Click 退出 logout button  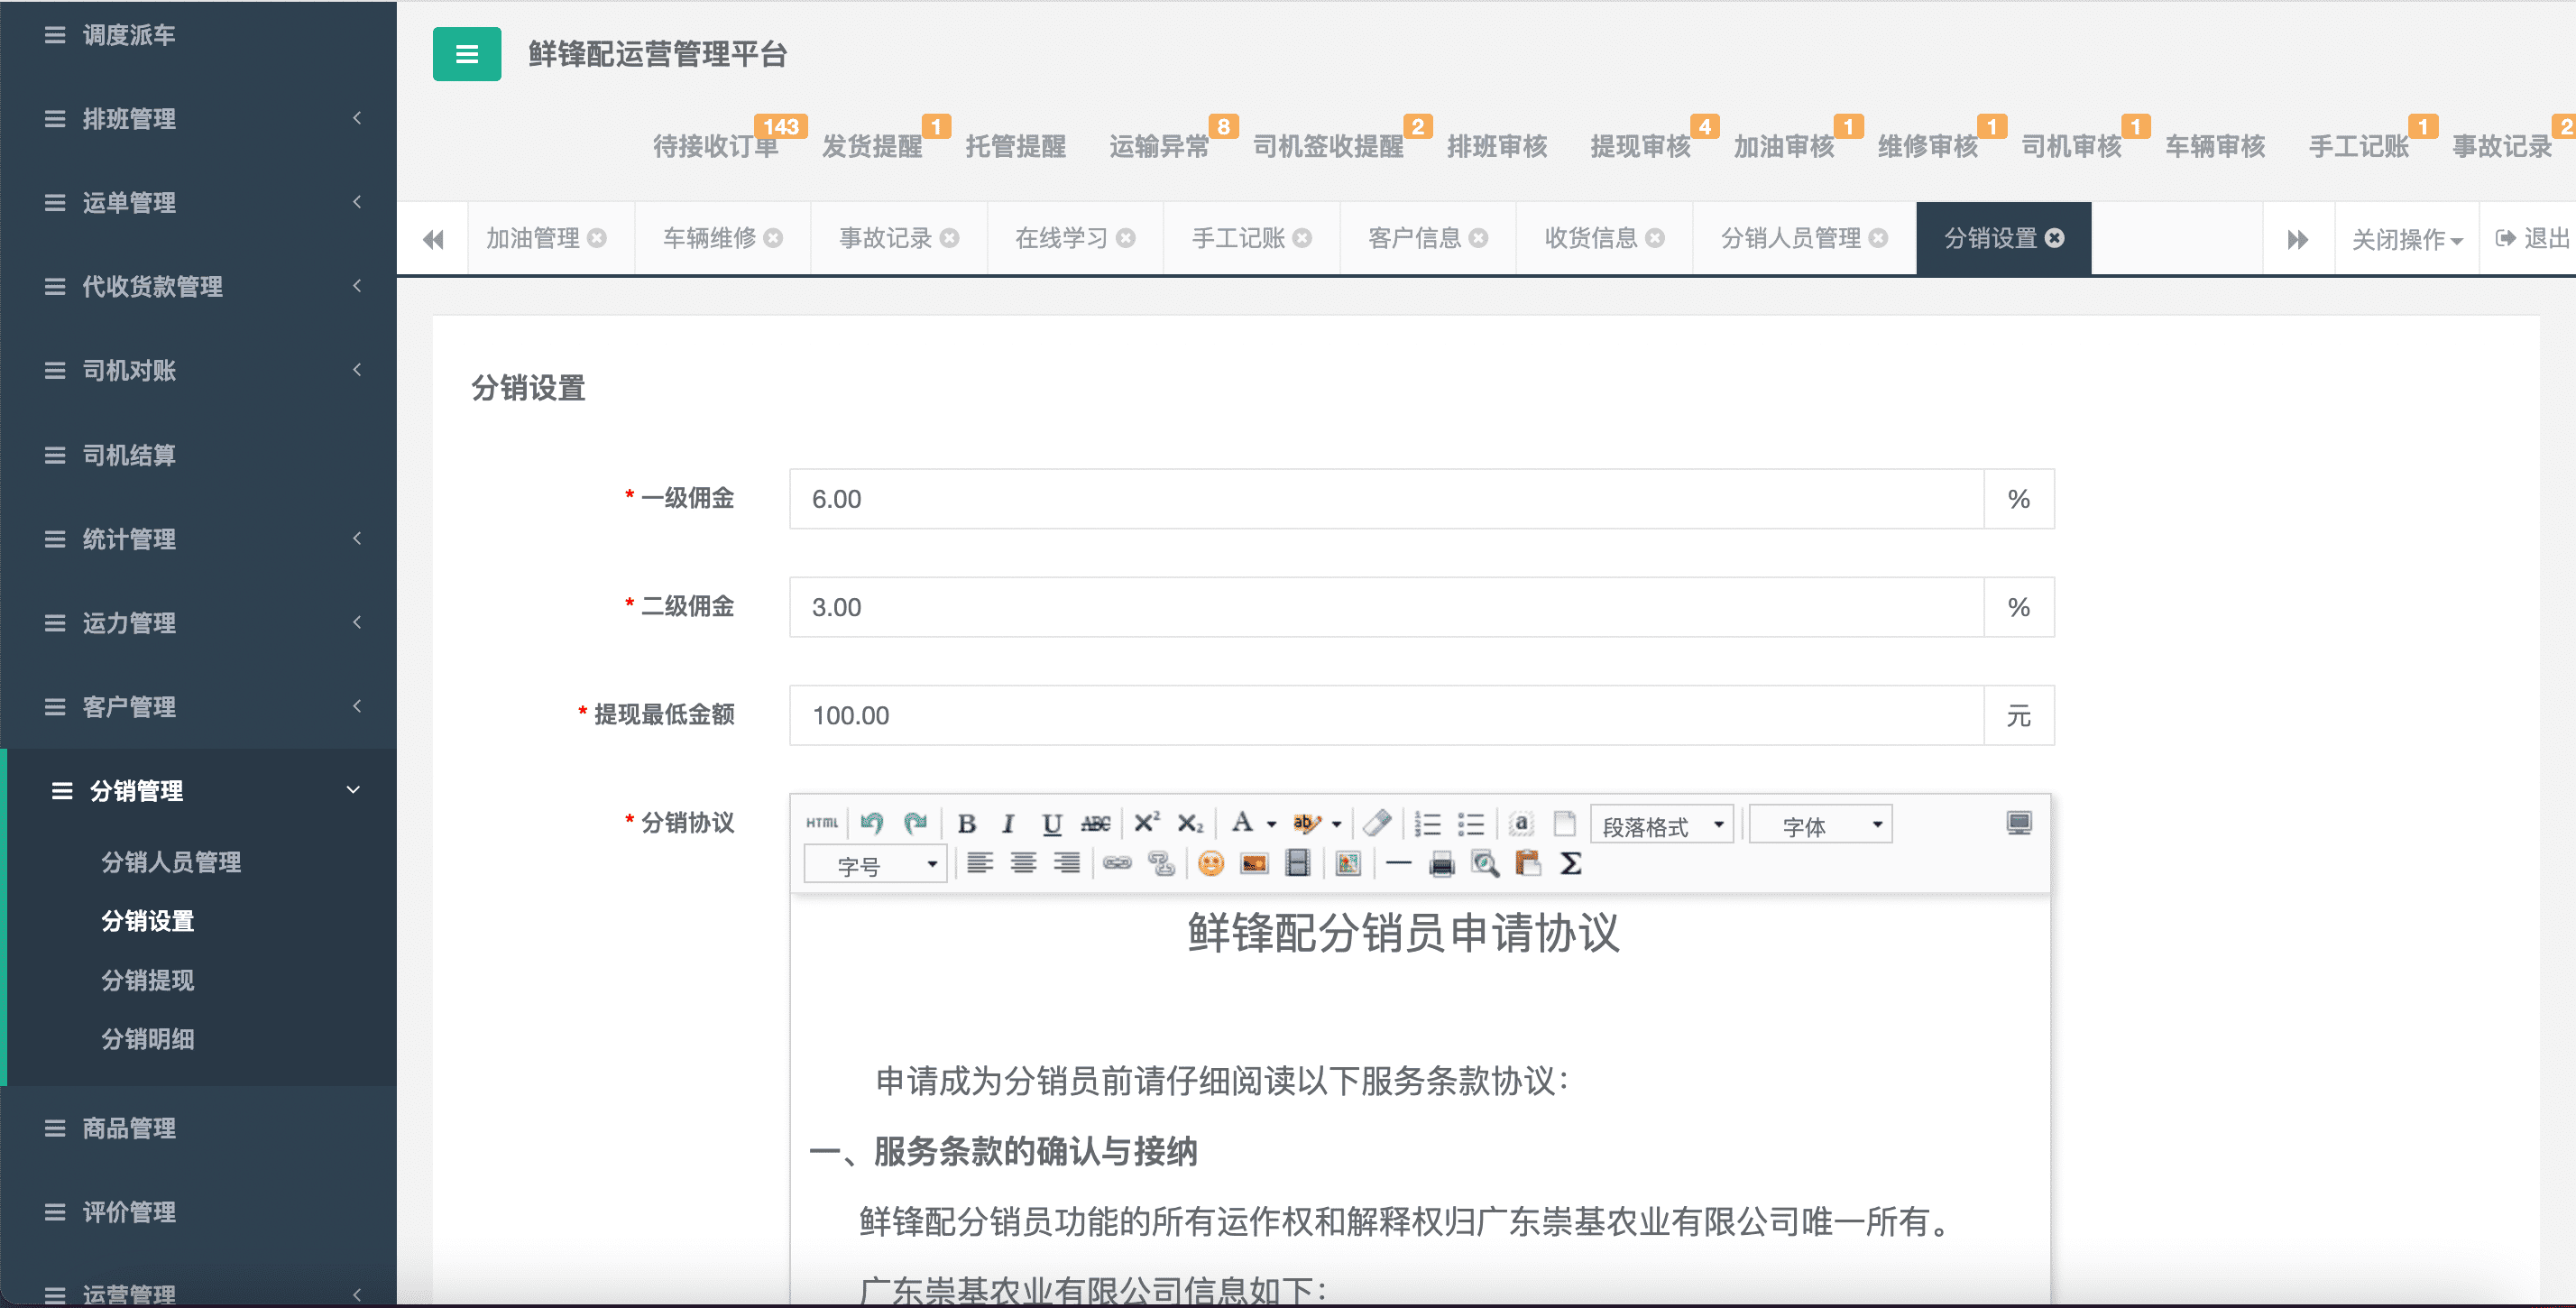pos(2533,238)
